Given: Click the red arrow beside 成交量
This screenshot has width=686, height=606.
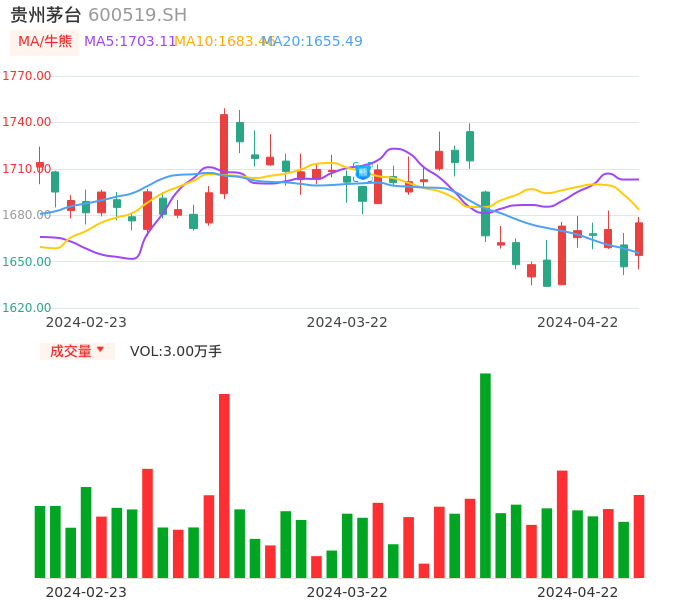Looking at the screenshot, I should coord(100,350).
